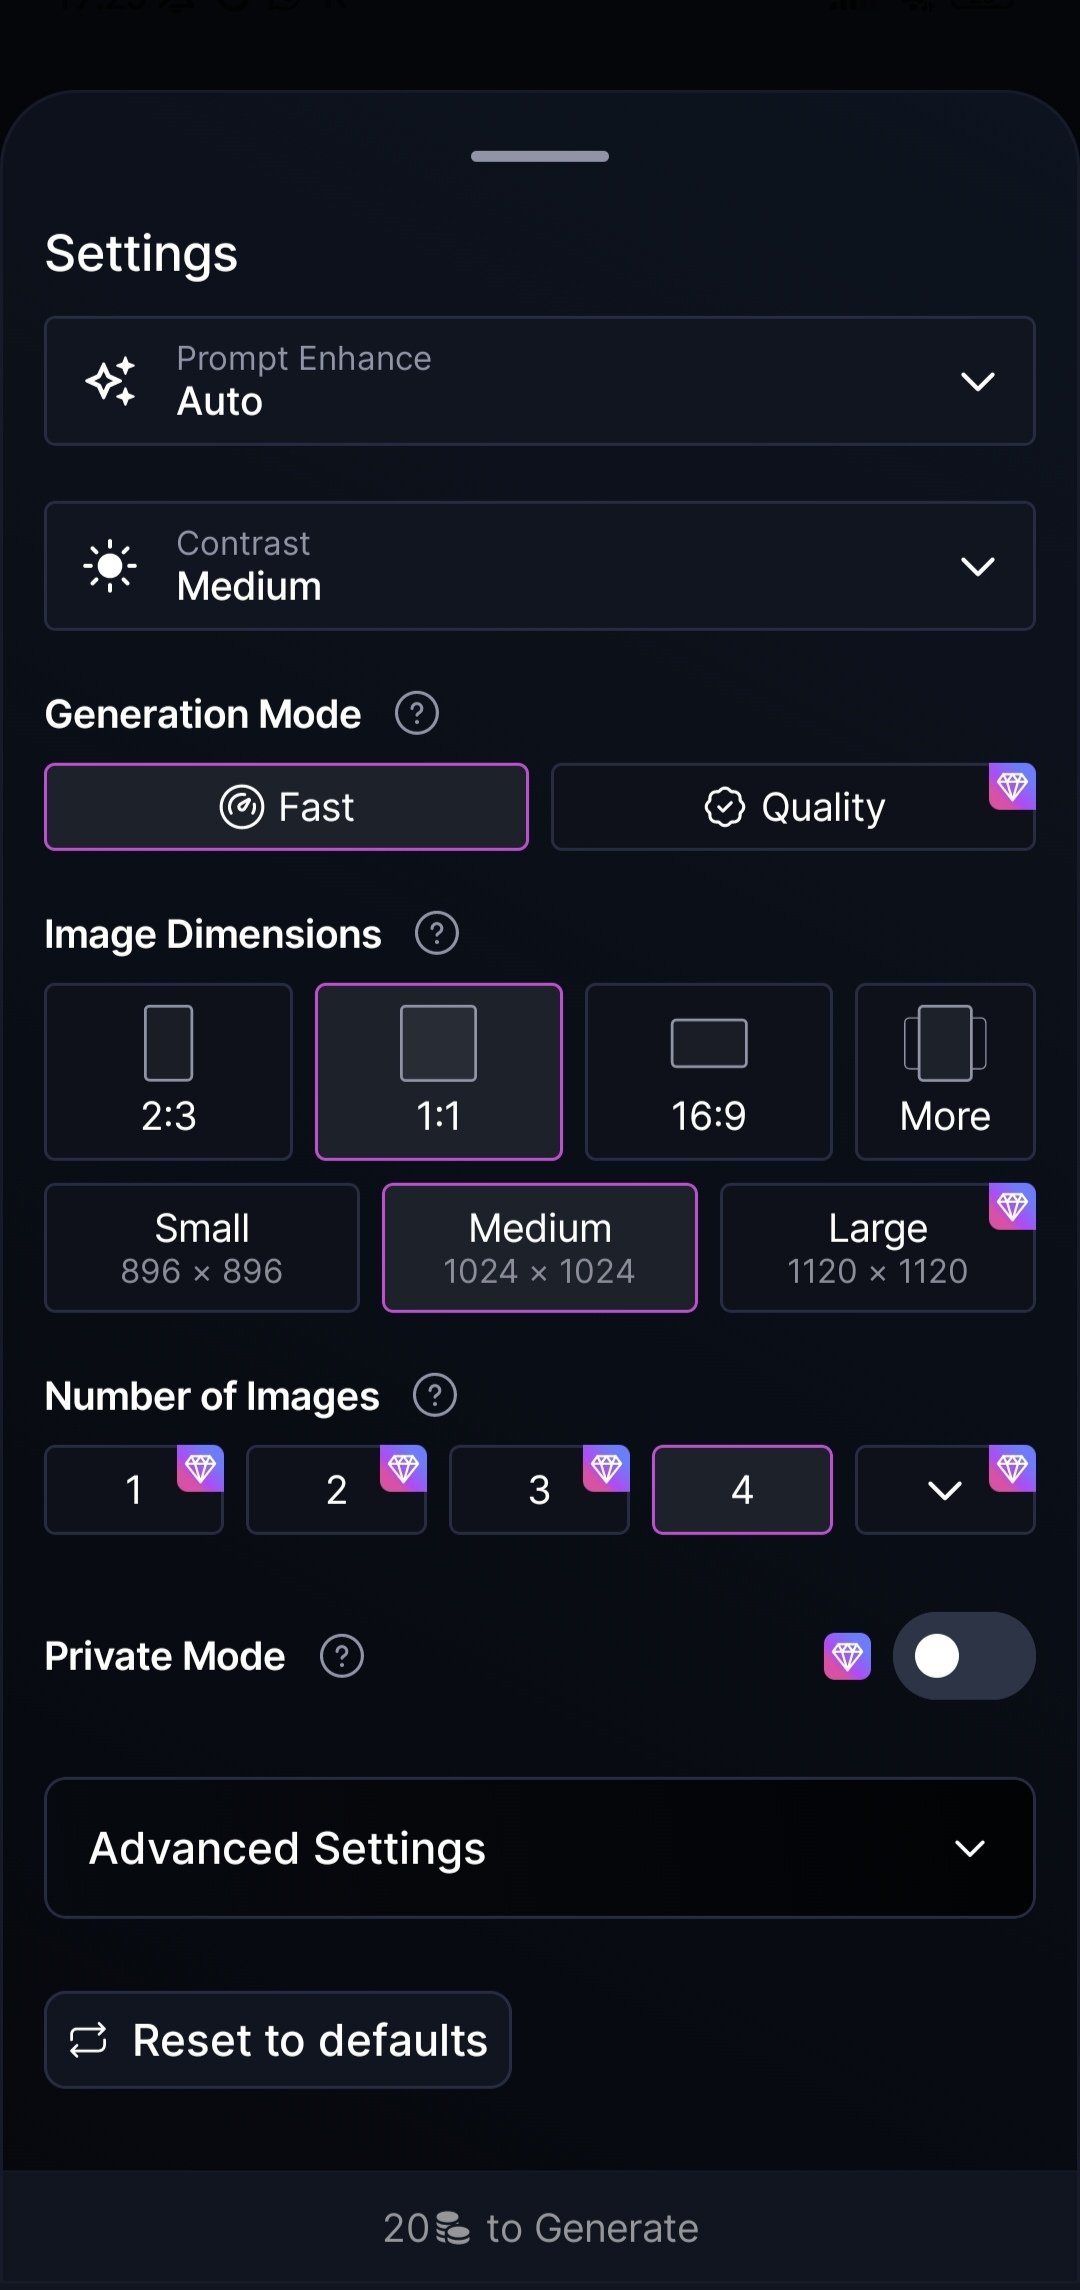Tap the diamond icon next to Private Mode

pyautogui.click(x=848, y=1657)
